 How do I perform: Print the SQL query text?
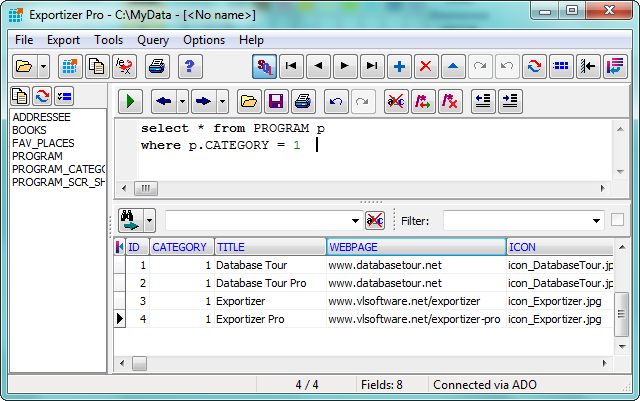(x=303, y=101)
